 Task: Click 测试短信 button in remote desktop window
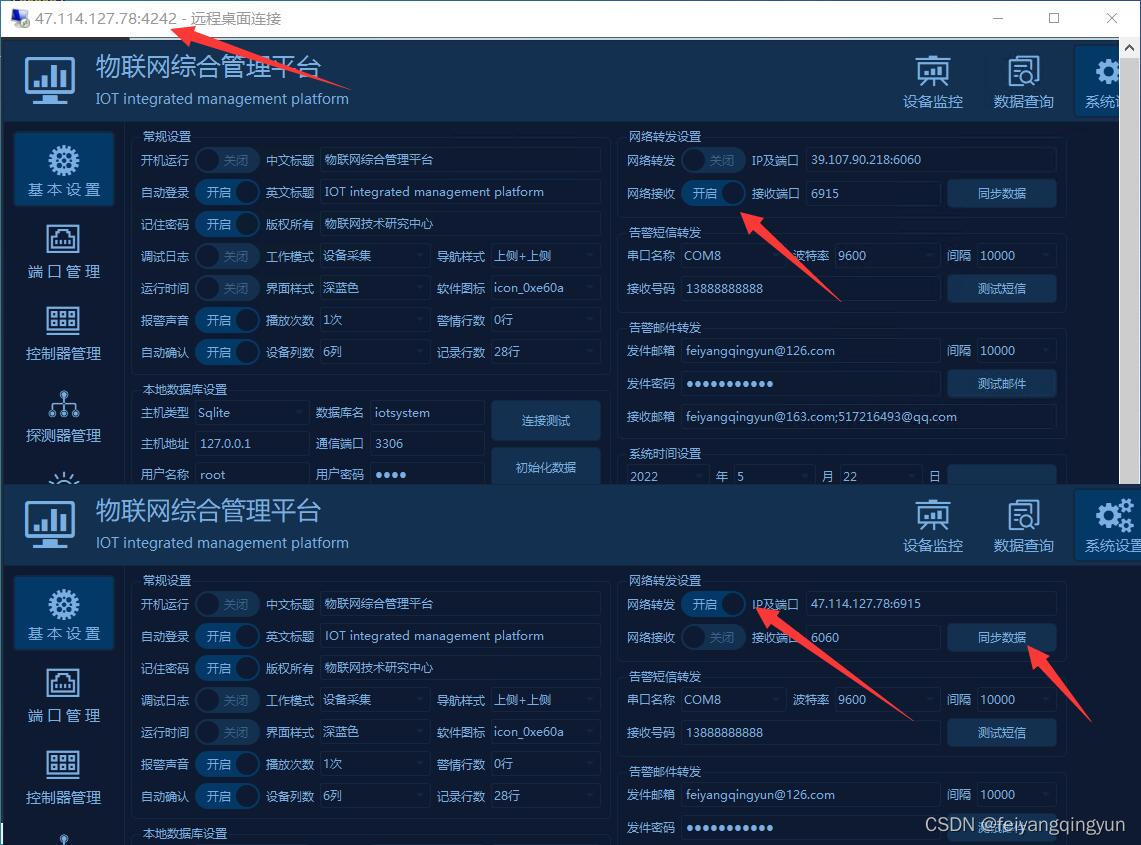[1001, 289]
